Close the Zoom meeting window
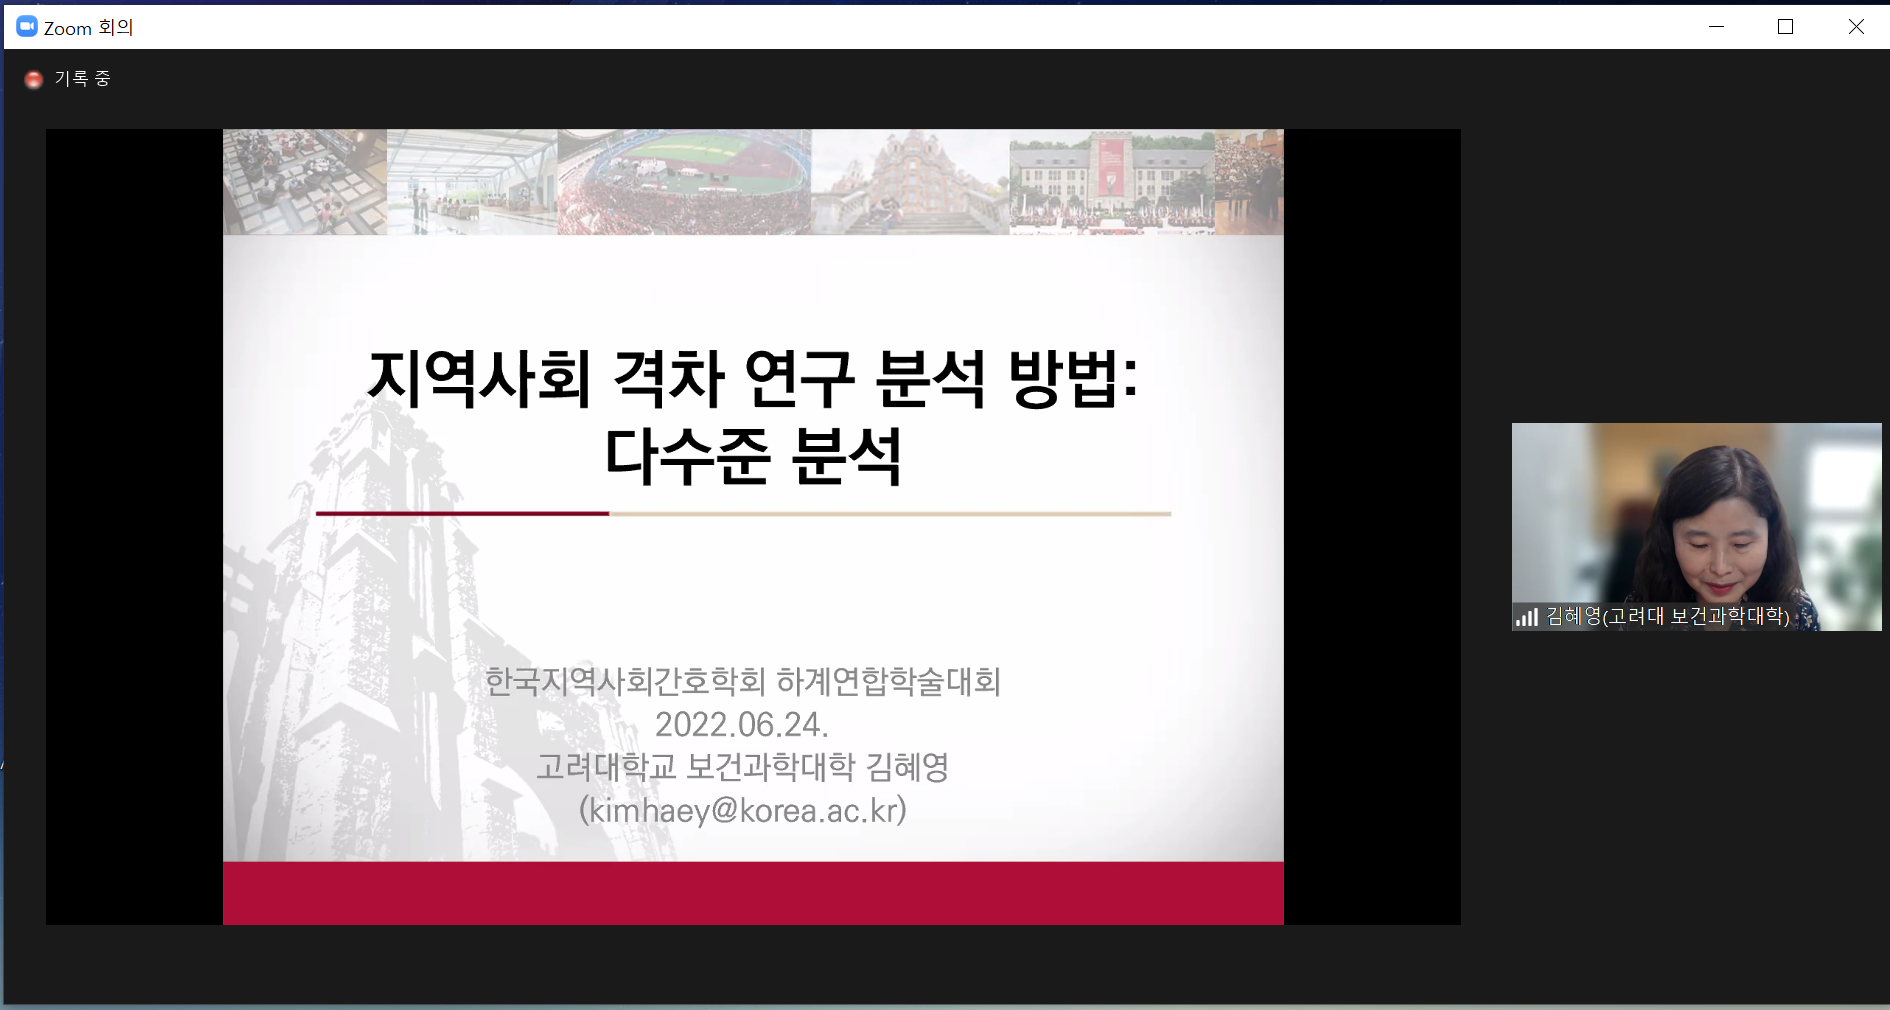 coord(1856,27)
